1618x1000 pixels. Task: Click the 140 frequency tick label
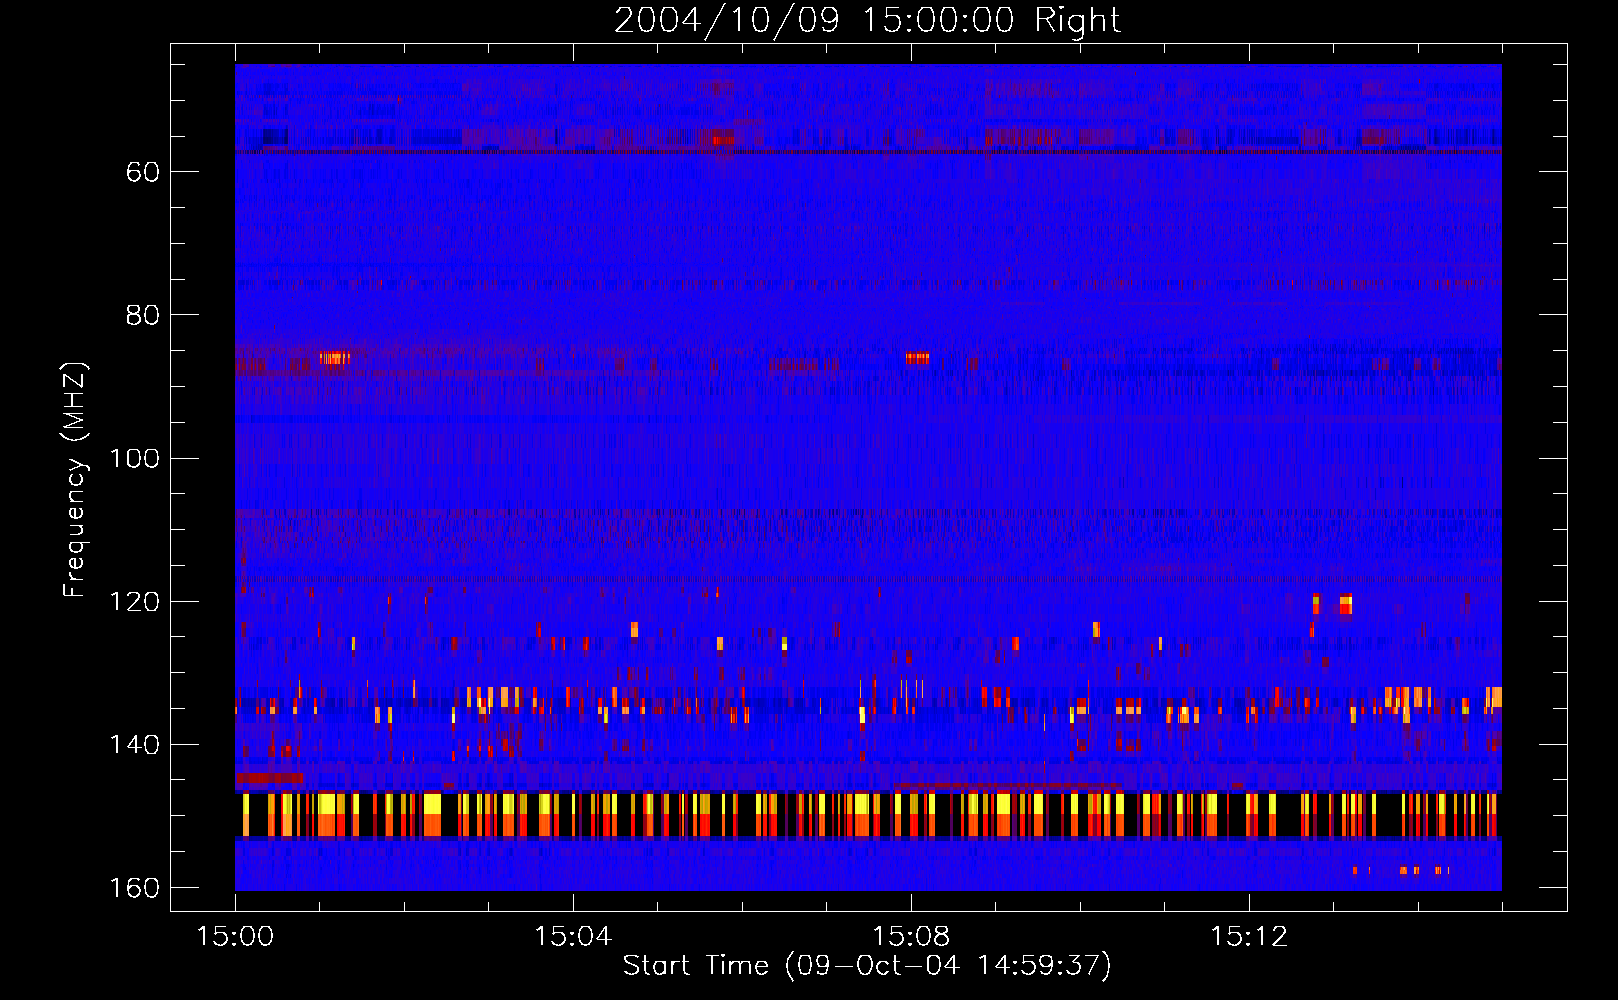click(x=134, y=744)
